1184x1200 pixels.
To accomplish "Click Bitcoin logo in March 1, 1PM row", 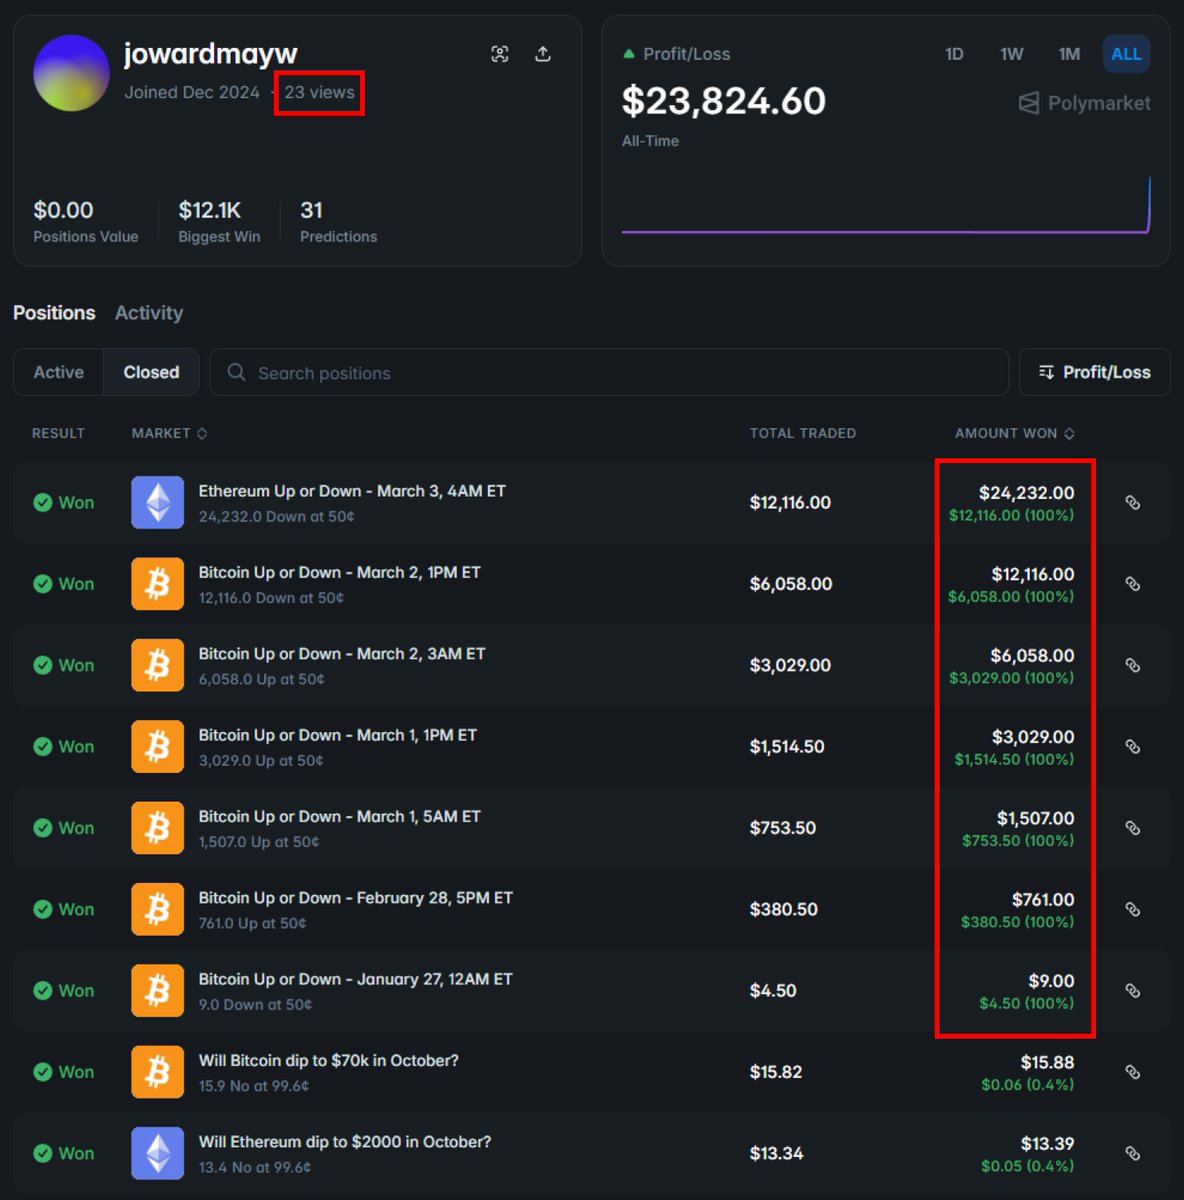I will 158,747.
